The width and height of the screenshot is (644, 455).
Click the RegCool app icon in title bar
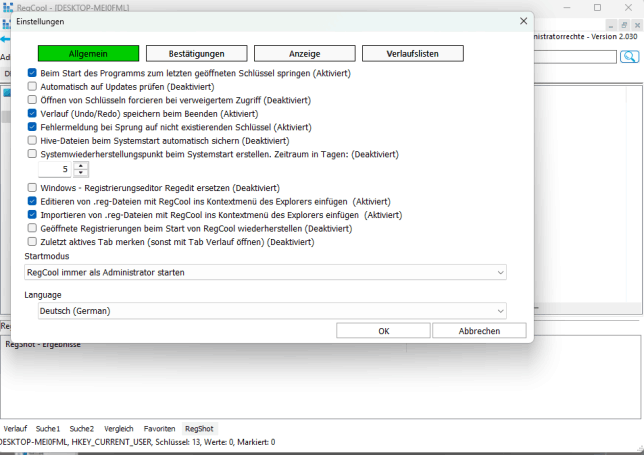tap(8, 7)
